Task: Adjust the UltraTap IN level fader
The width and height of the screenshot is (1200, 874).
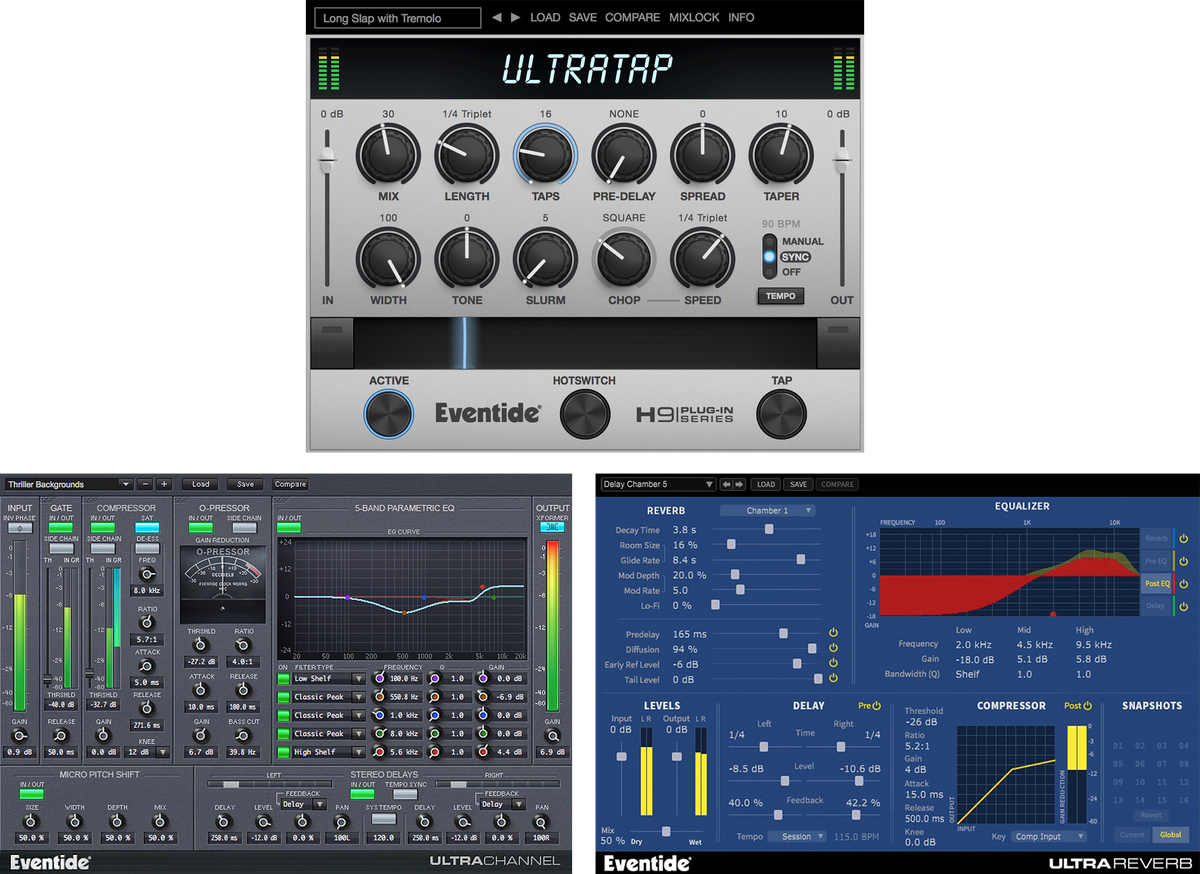Action: (326, 159)
